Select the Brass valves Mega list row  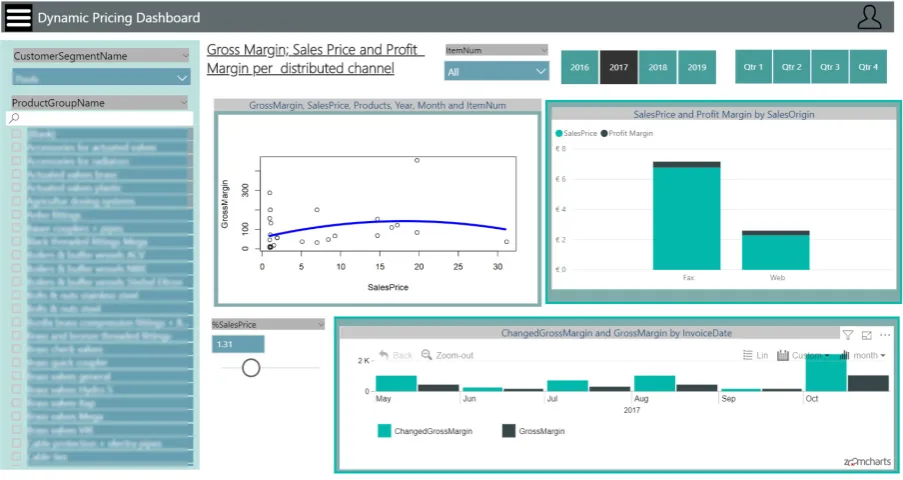click(109, 416)
